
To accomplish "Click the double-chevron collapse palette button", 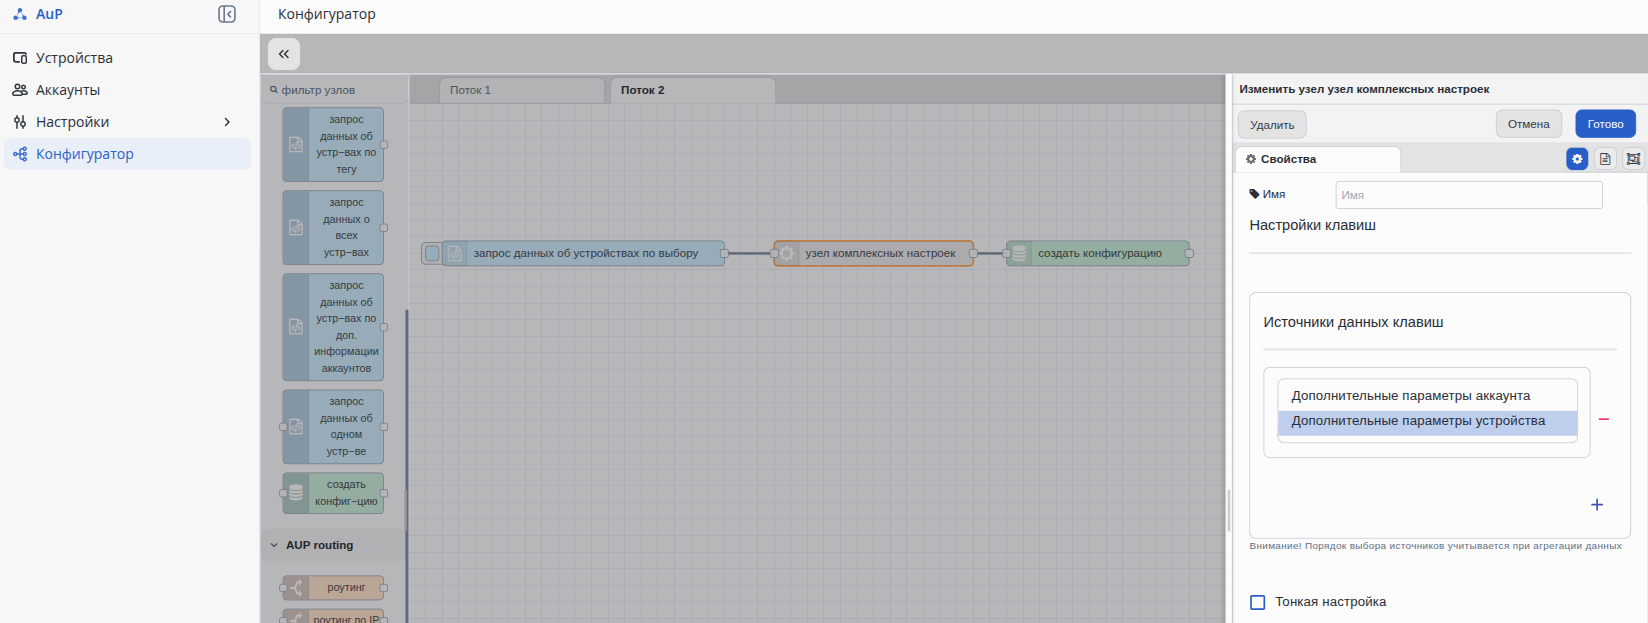I will [284, 54].
